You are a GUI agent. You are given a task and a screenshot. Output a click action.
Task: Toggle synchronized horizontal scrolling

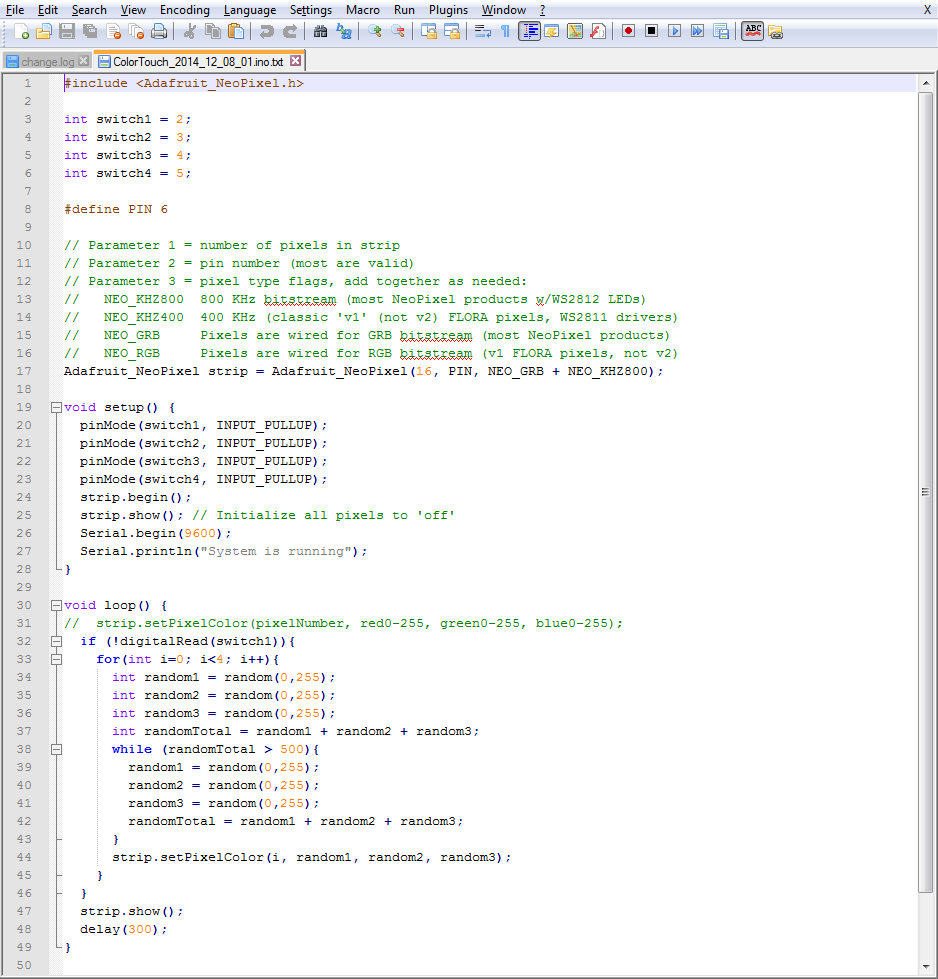pos(452,31)
